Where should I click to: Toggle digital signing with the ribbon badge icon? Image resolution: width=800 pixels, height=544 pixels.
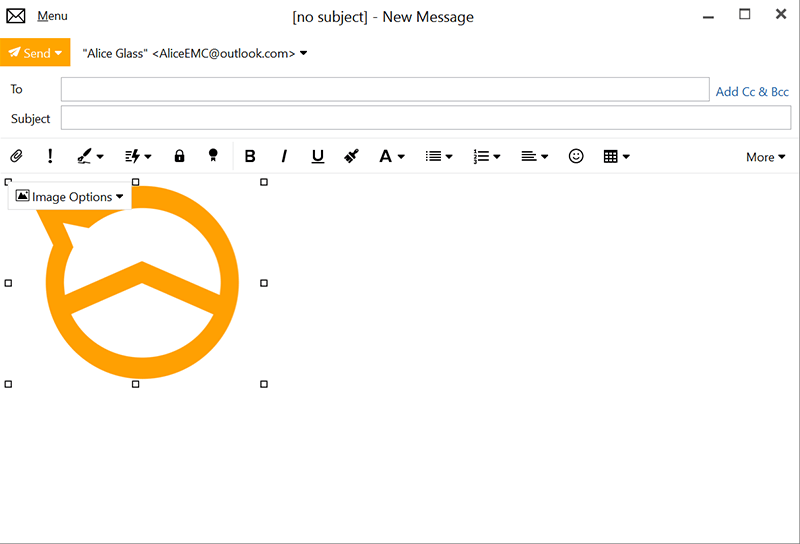(213, 156)
